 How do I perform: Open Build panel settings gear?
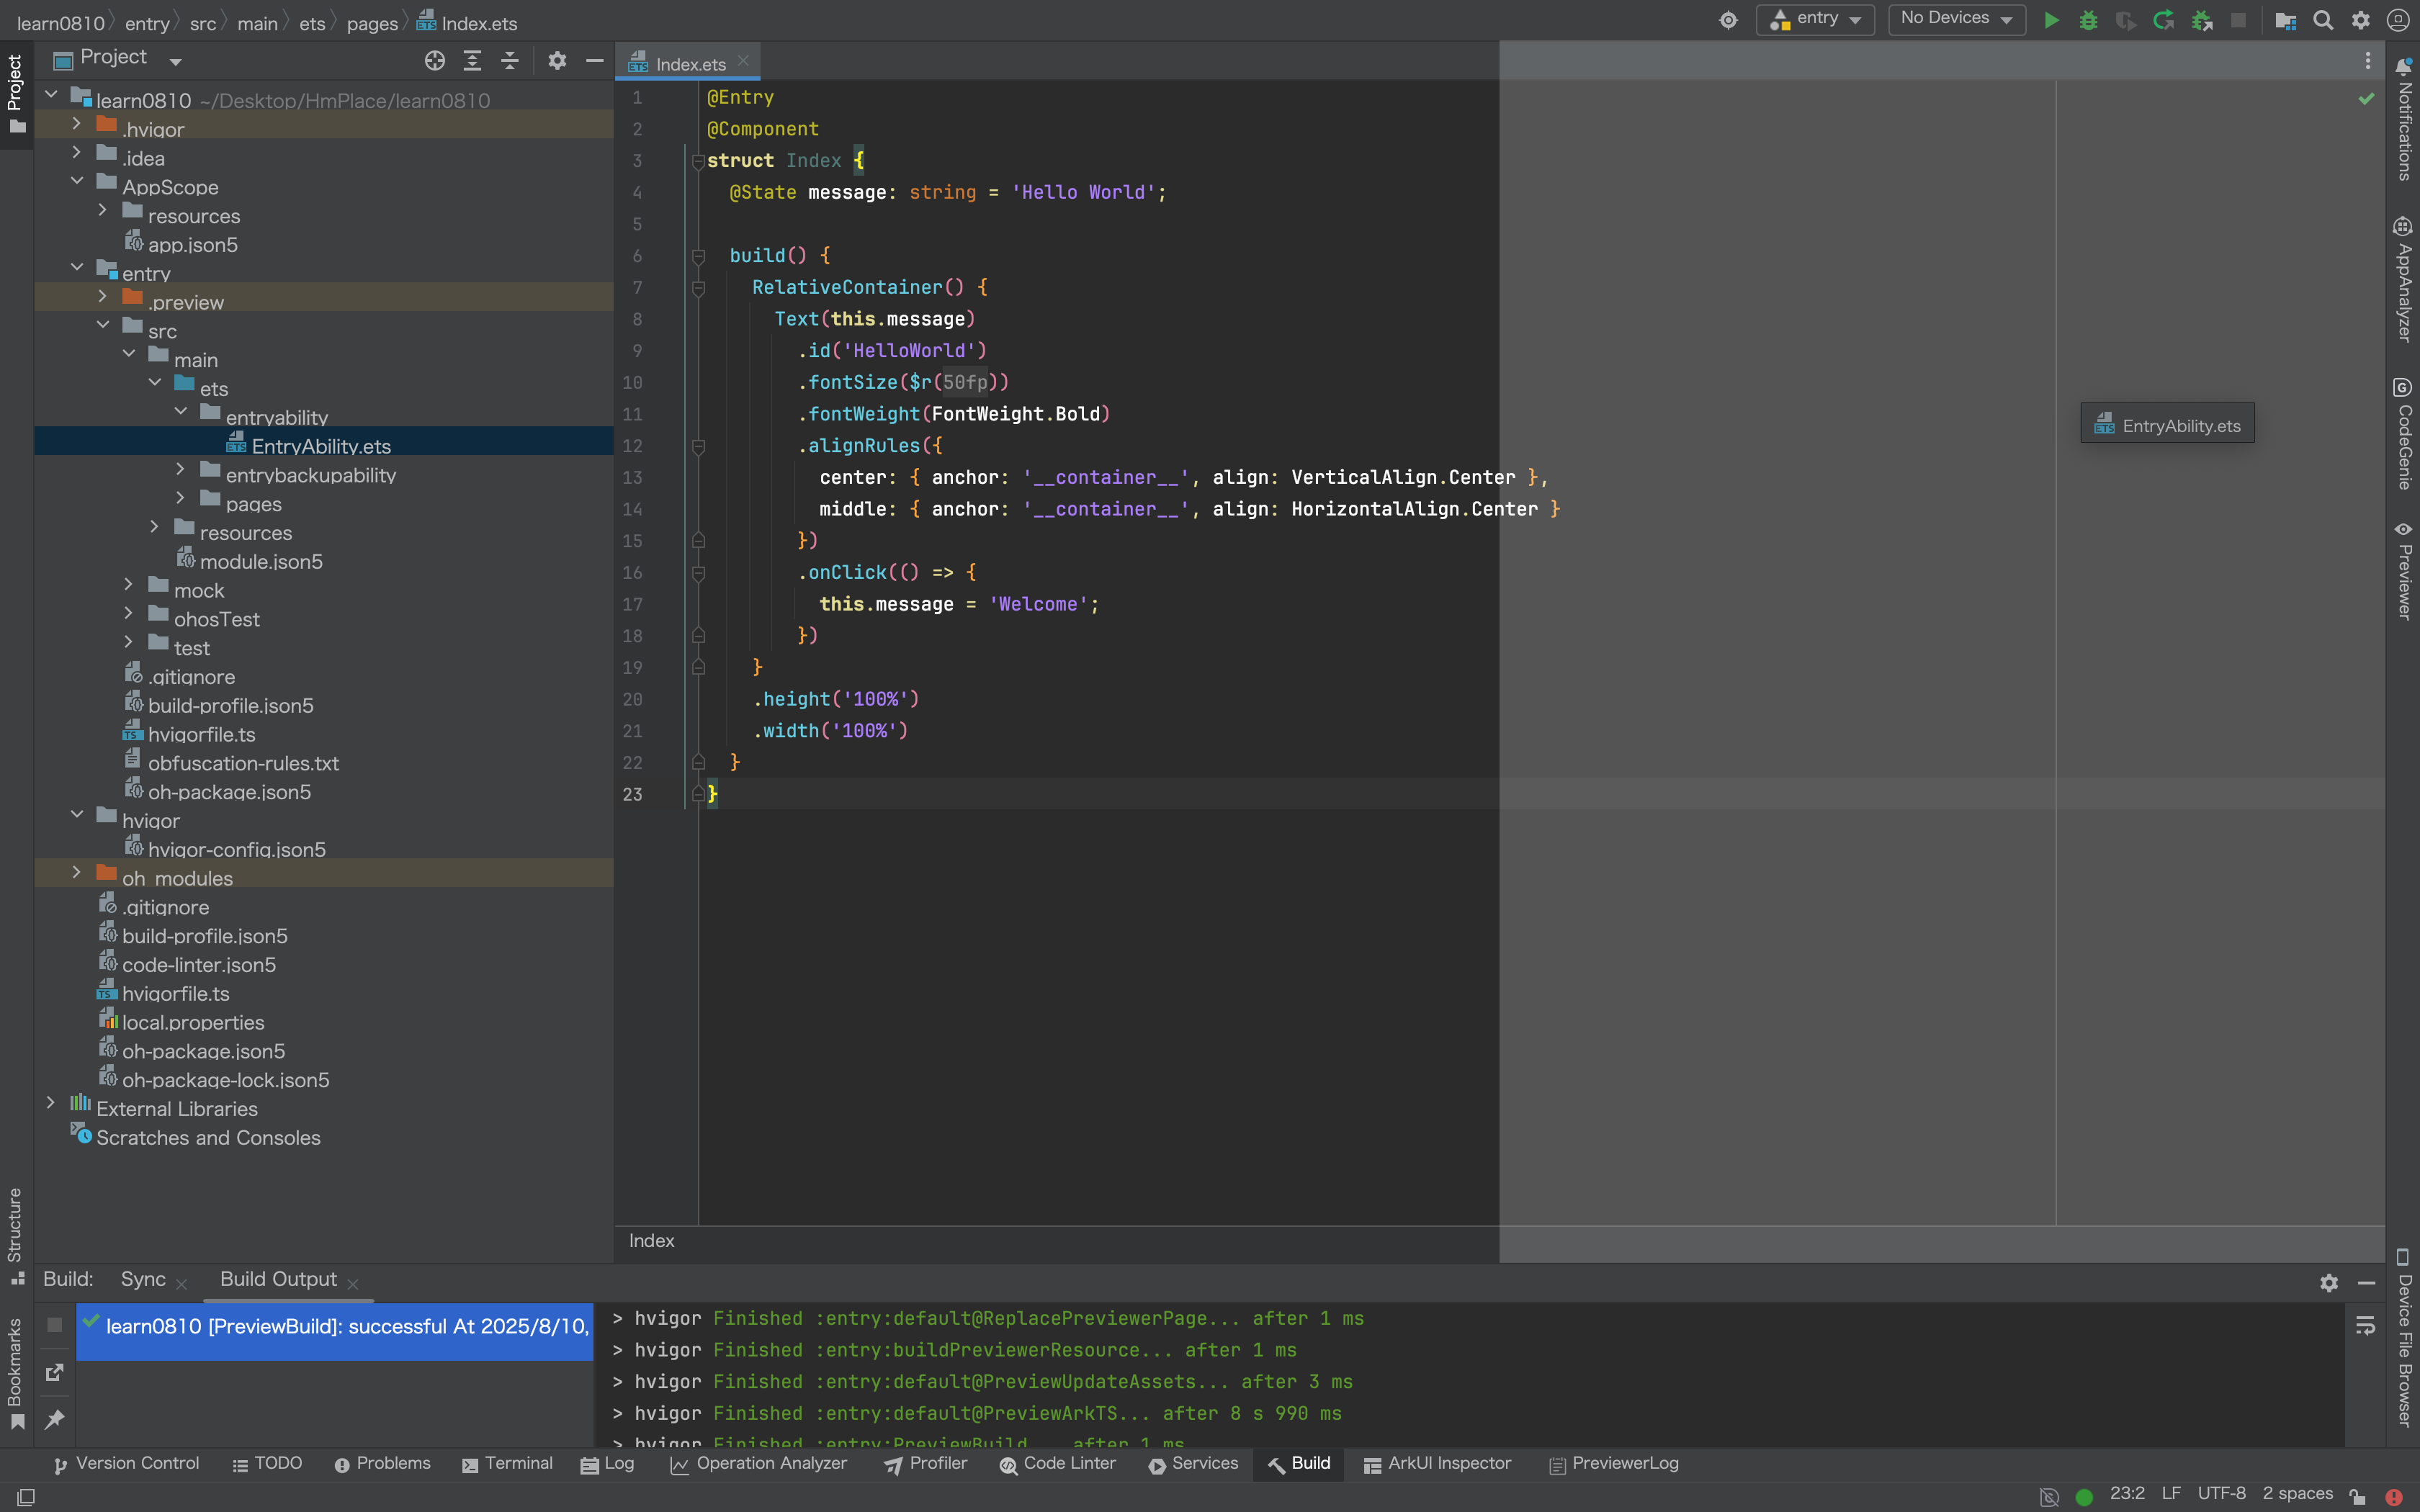tap(2329, 1283)
